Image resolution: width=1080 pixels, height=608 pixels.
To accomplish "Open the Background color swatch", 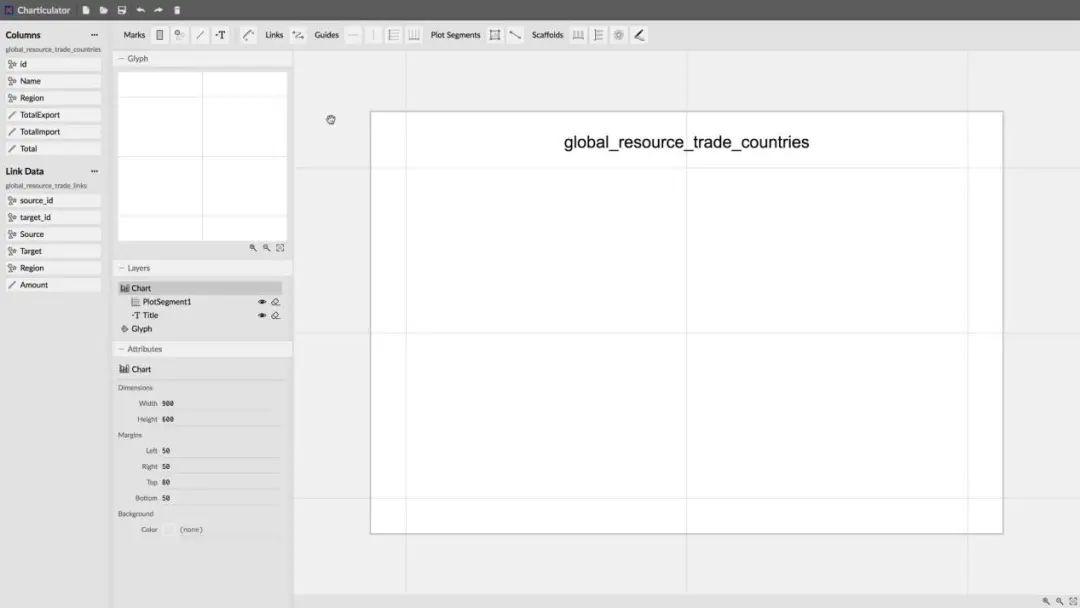I will [x=169, y=530].
